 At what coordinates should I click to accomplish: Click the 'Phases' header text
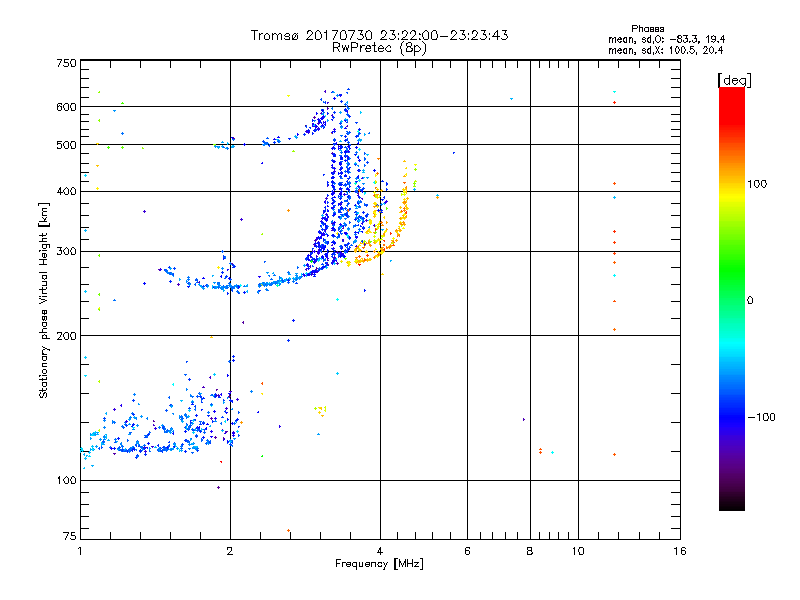click(x=647, y=29)
